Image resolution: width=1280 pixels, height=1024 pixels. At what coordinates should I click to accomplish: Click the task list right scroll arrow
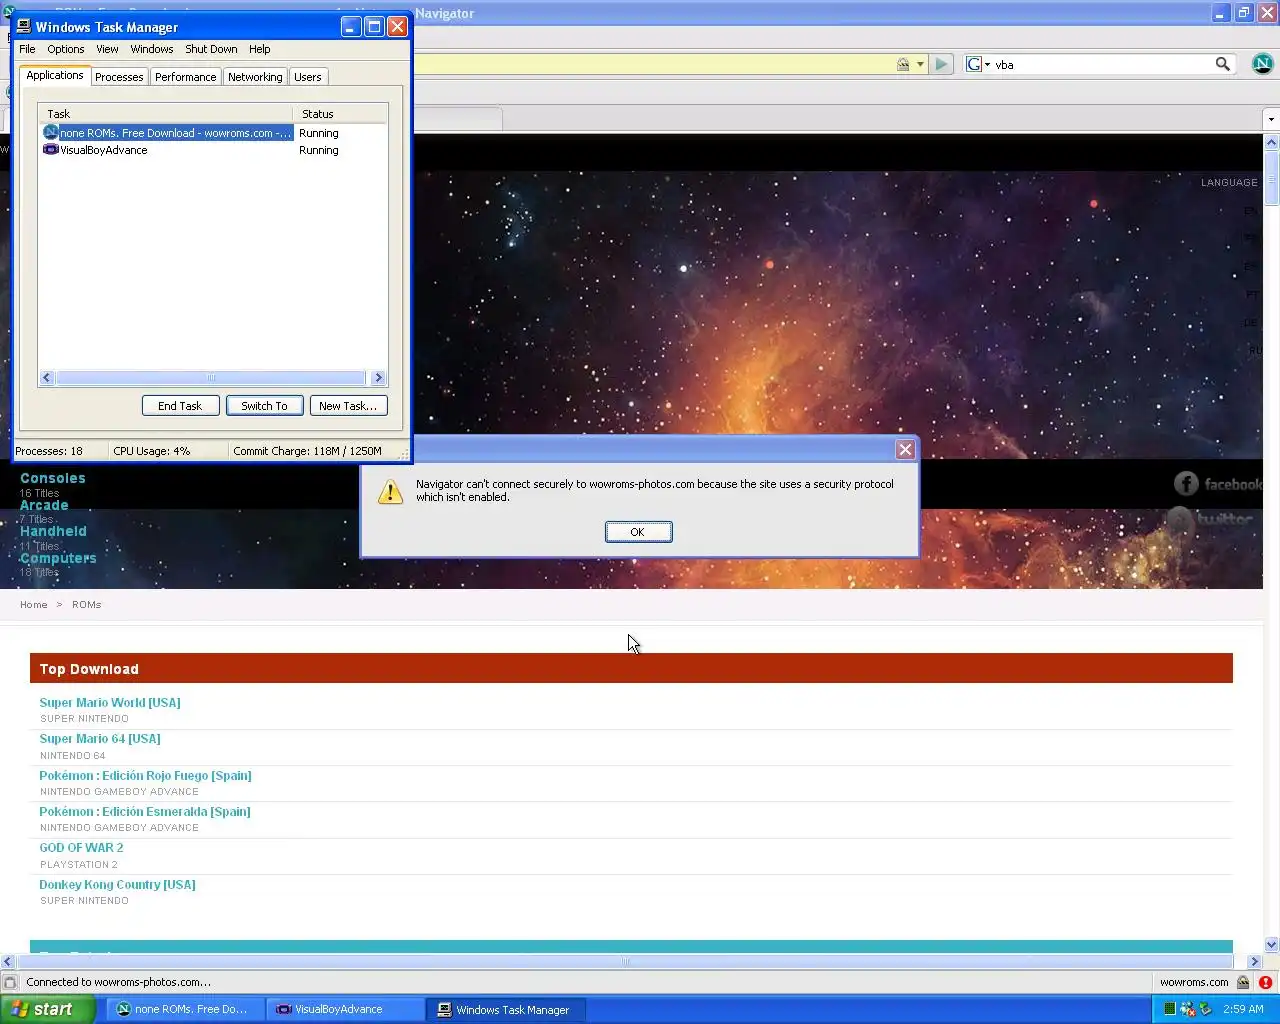click(378, 378)
